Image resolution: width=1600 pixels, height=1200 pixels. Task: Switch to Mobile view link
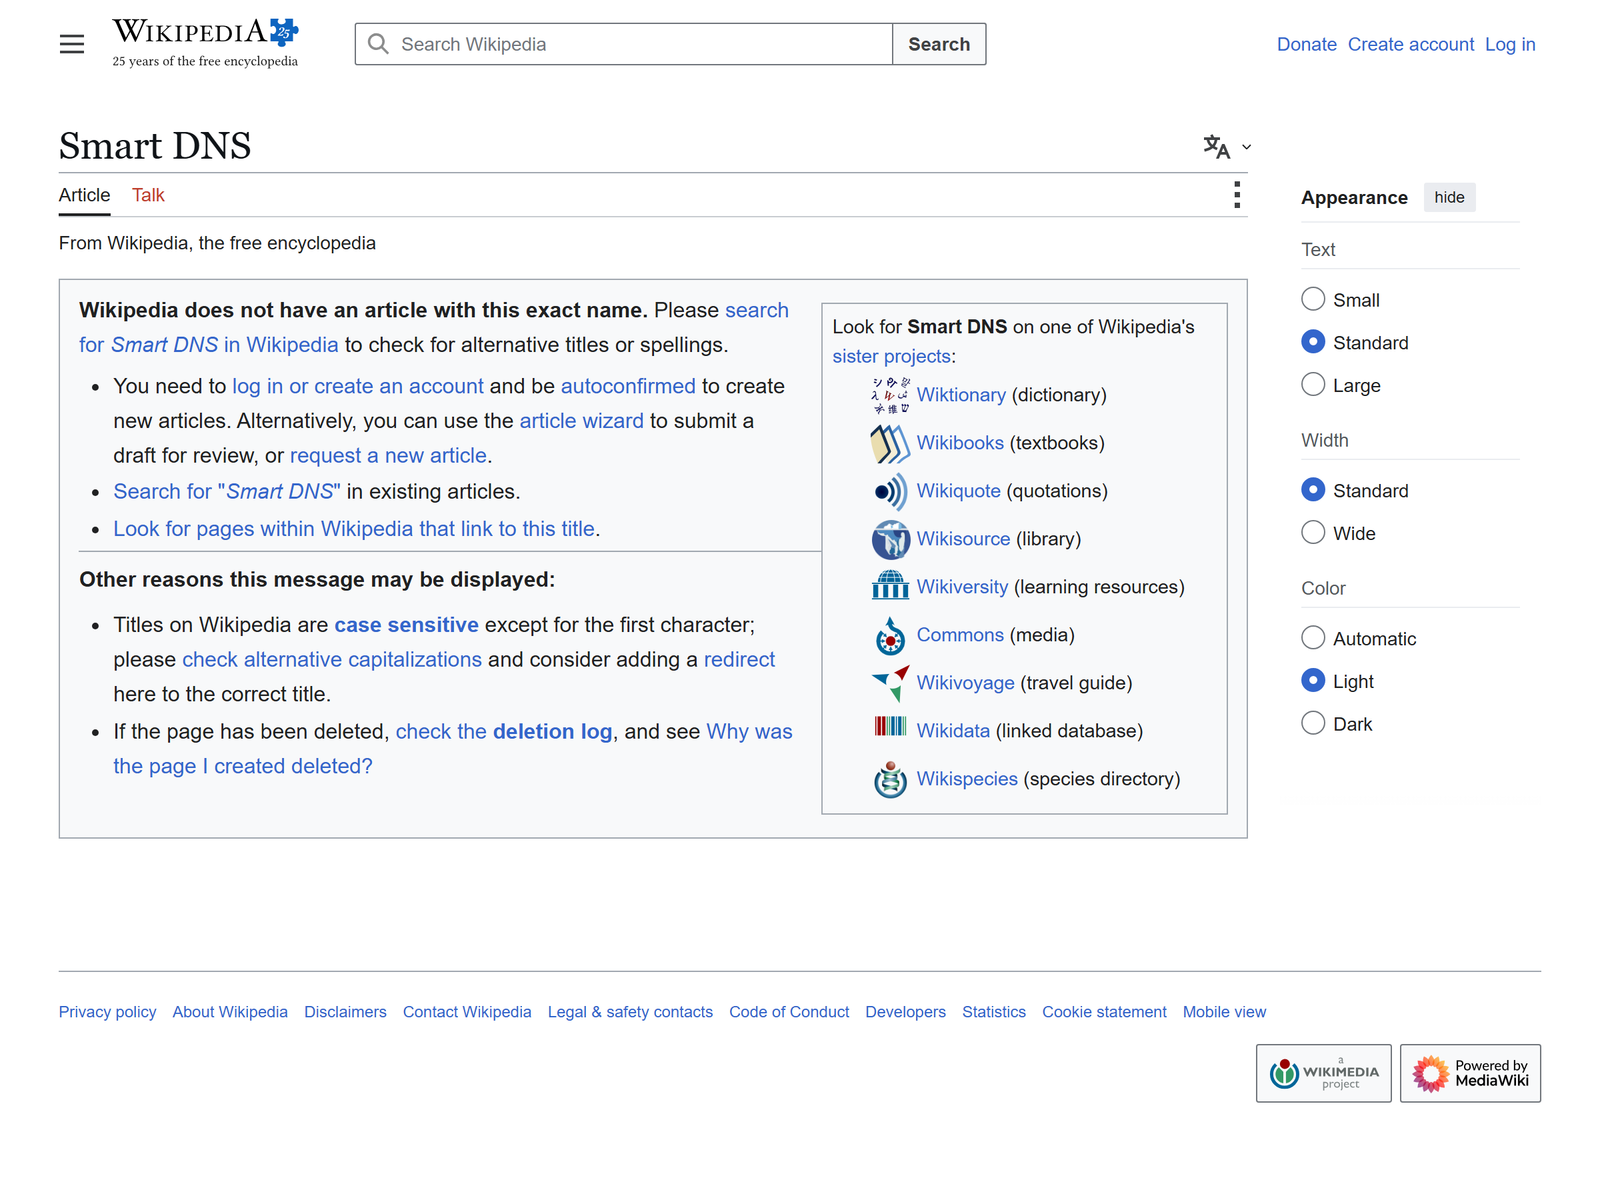(x=1224, y=1012)
